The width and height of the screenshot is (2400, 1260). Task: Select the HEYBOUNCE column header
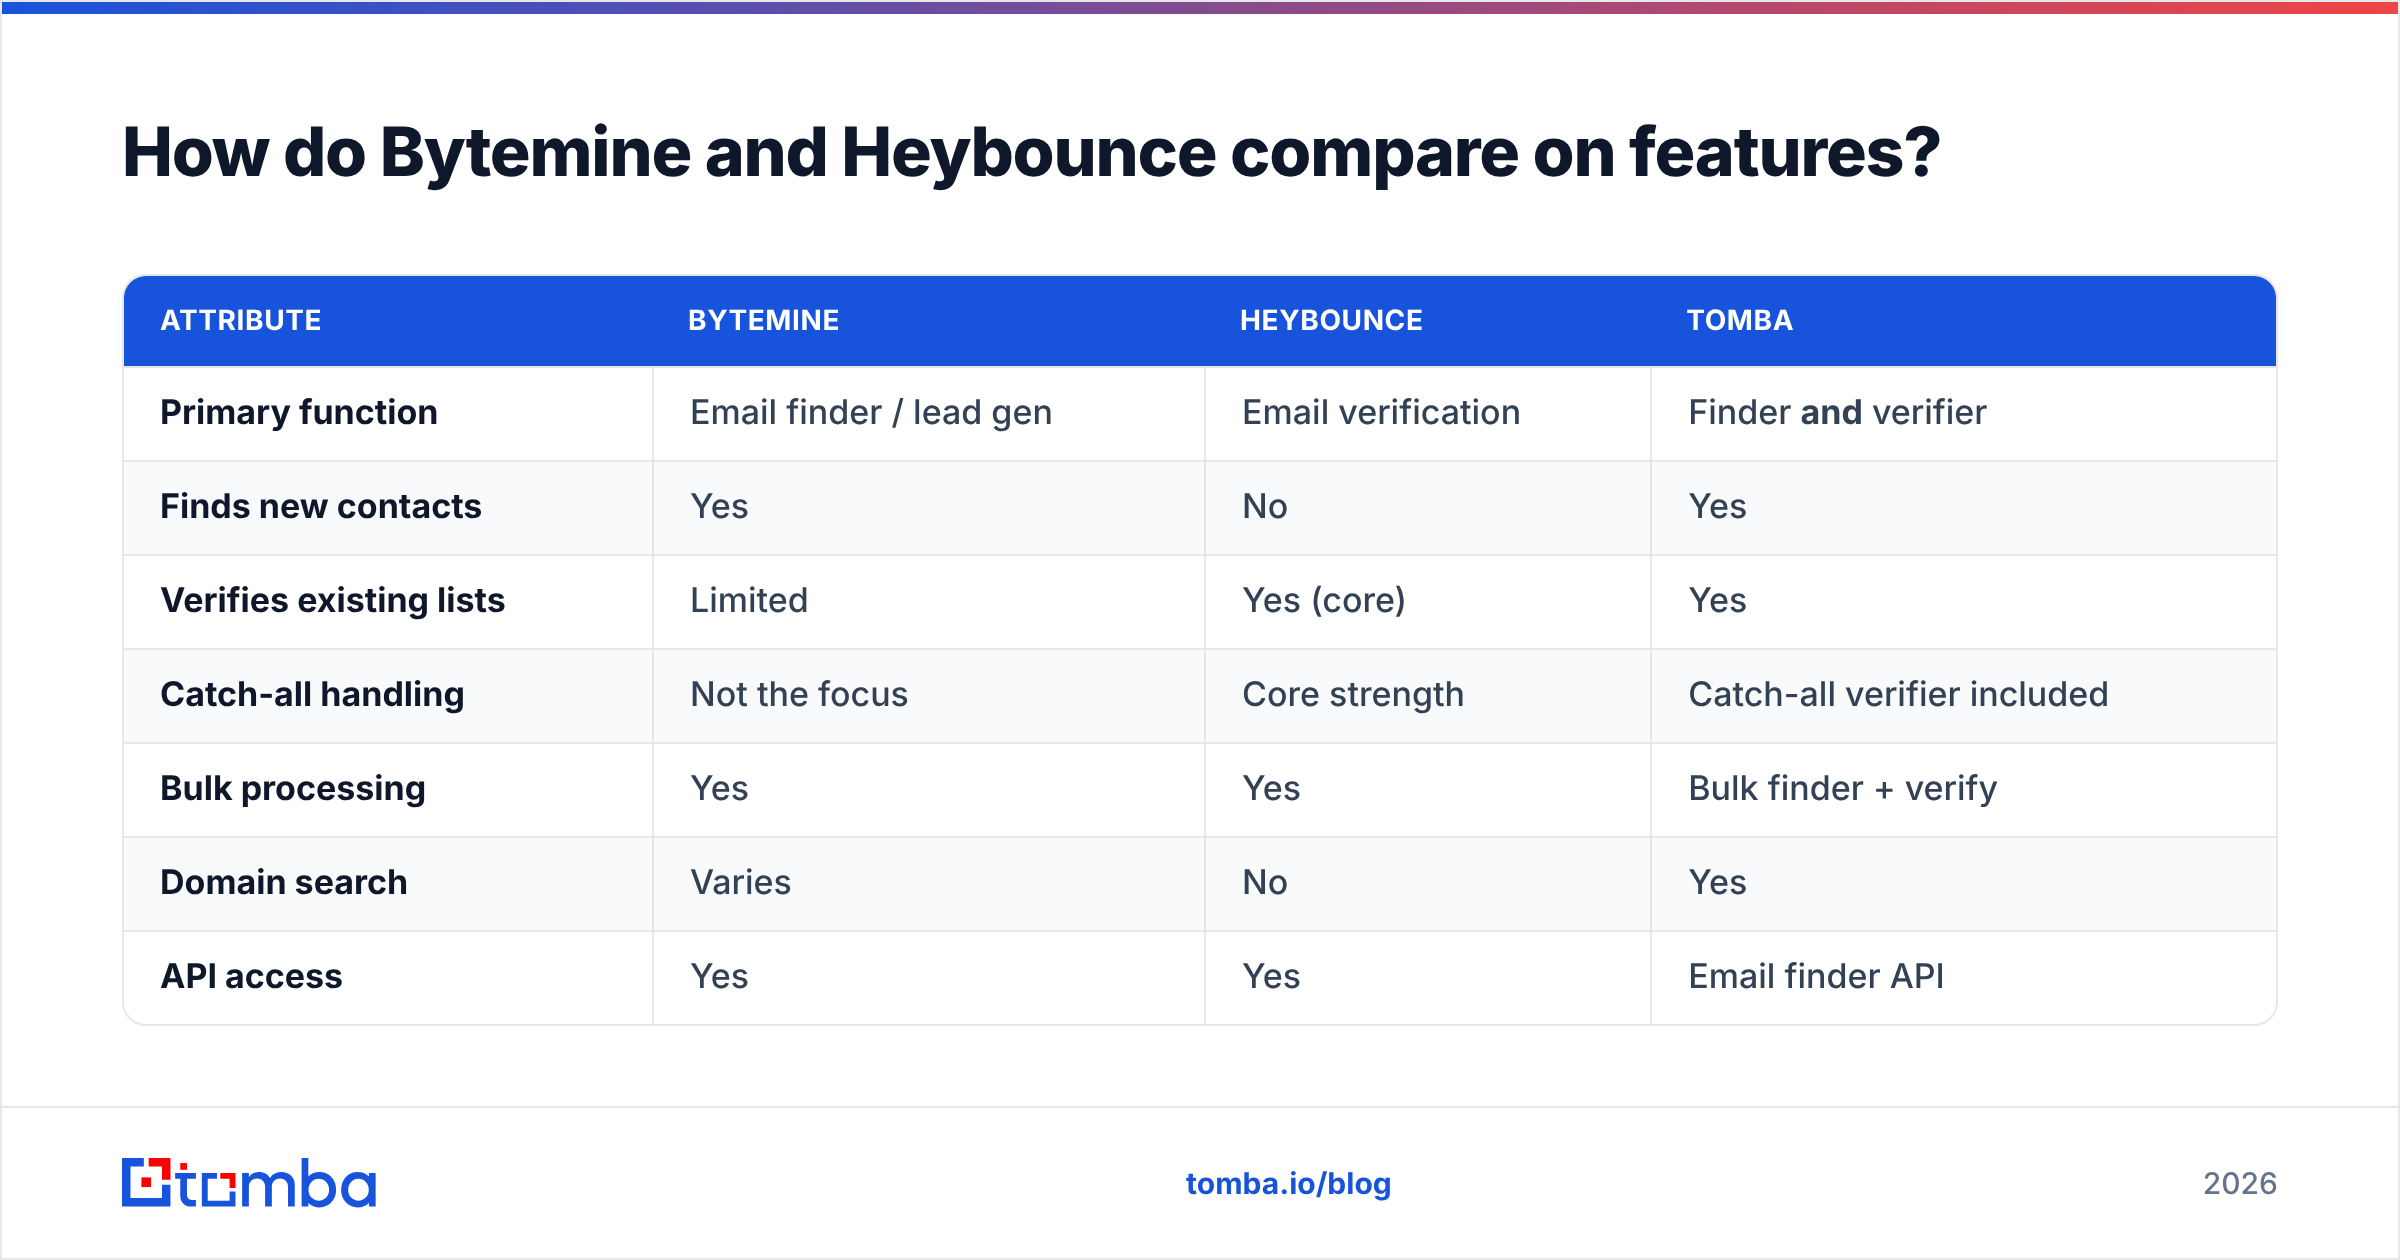point(1331,320)
